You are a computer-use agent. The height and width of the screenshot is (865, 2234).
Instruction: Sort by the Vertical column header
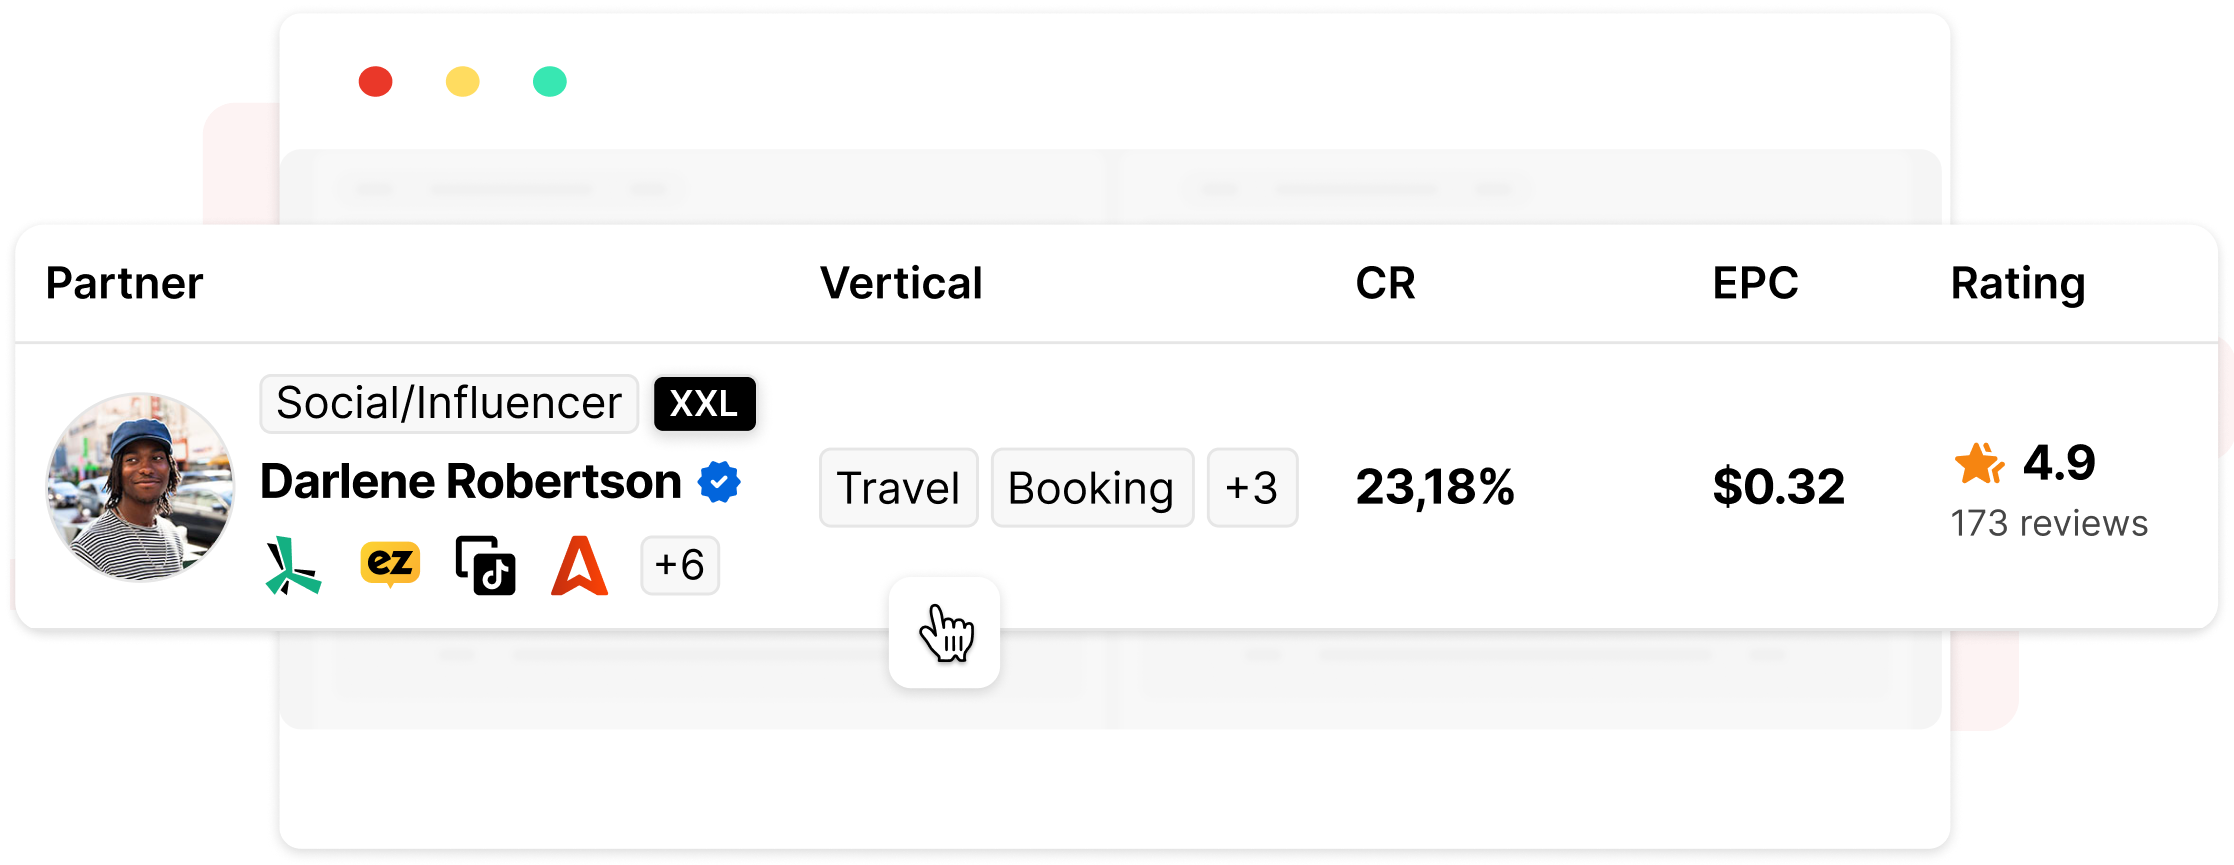pyautogui.click(x=901, y=283)
